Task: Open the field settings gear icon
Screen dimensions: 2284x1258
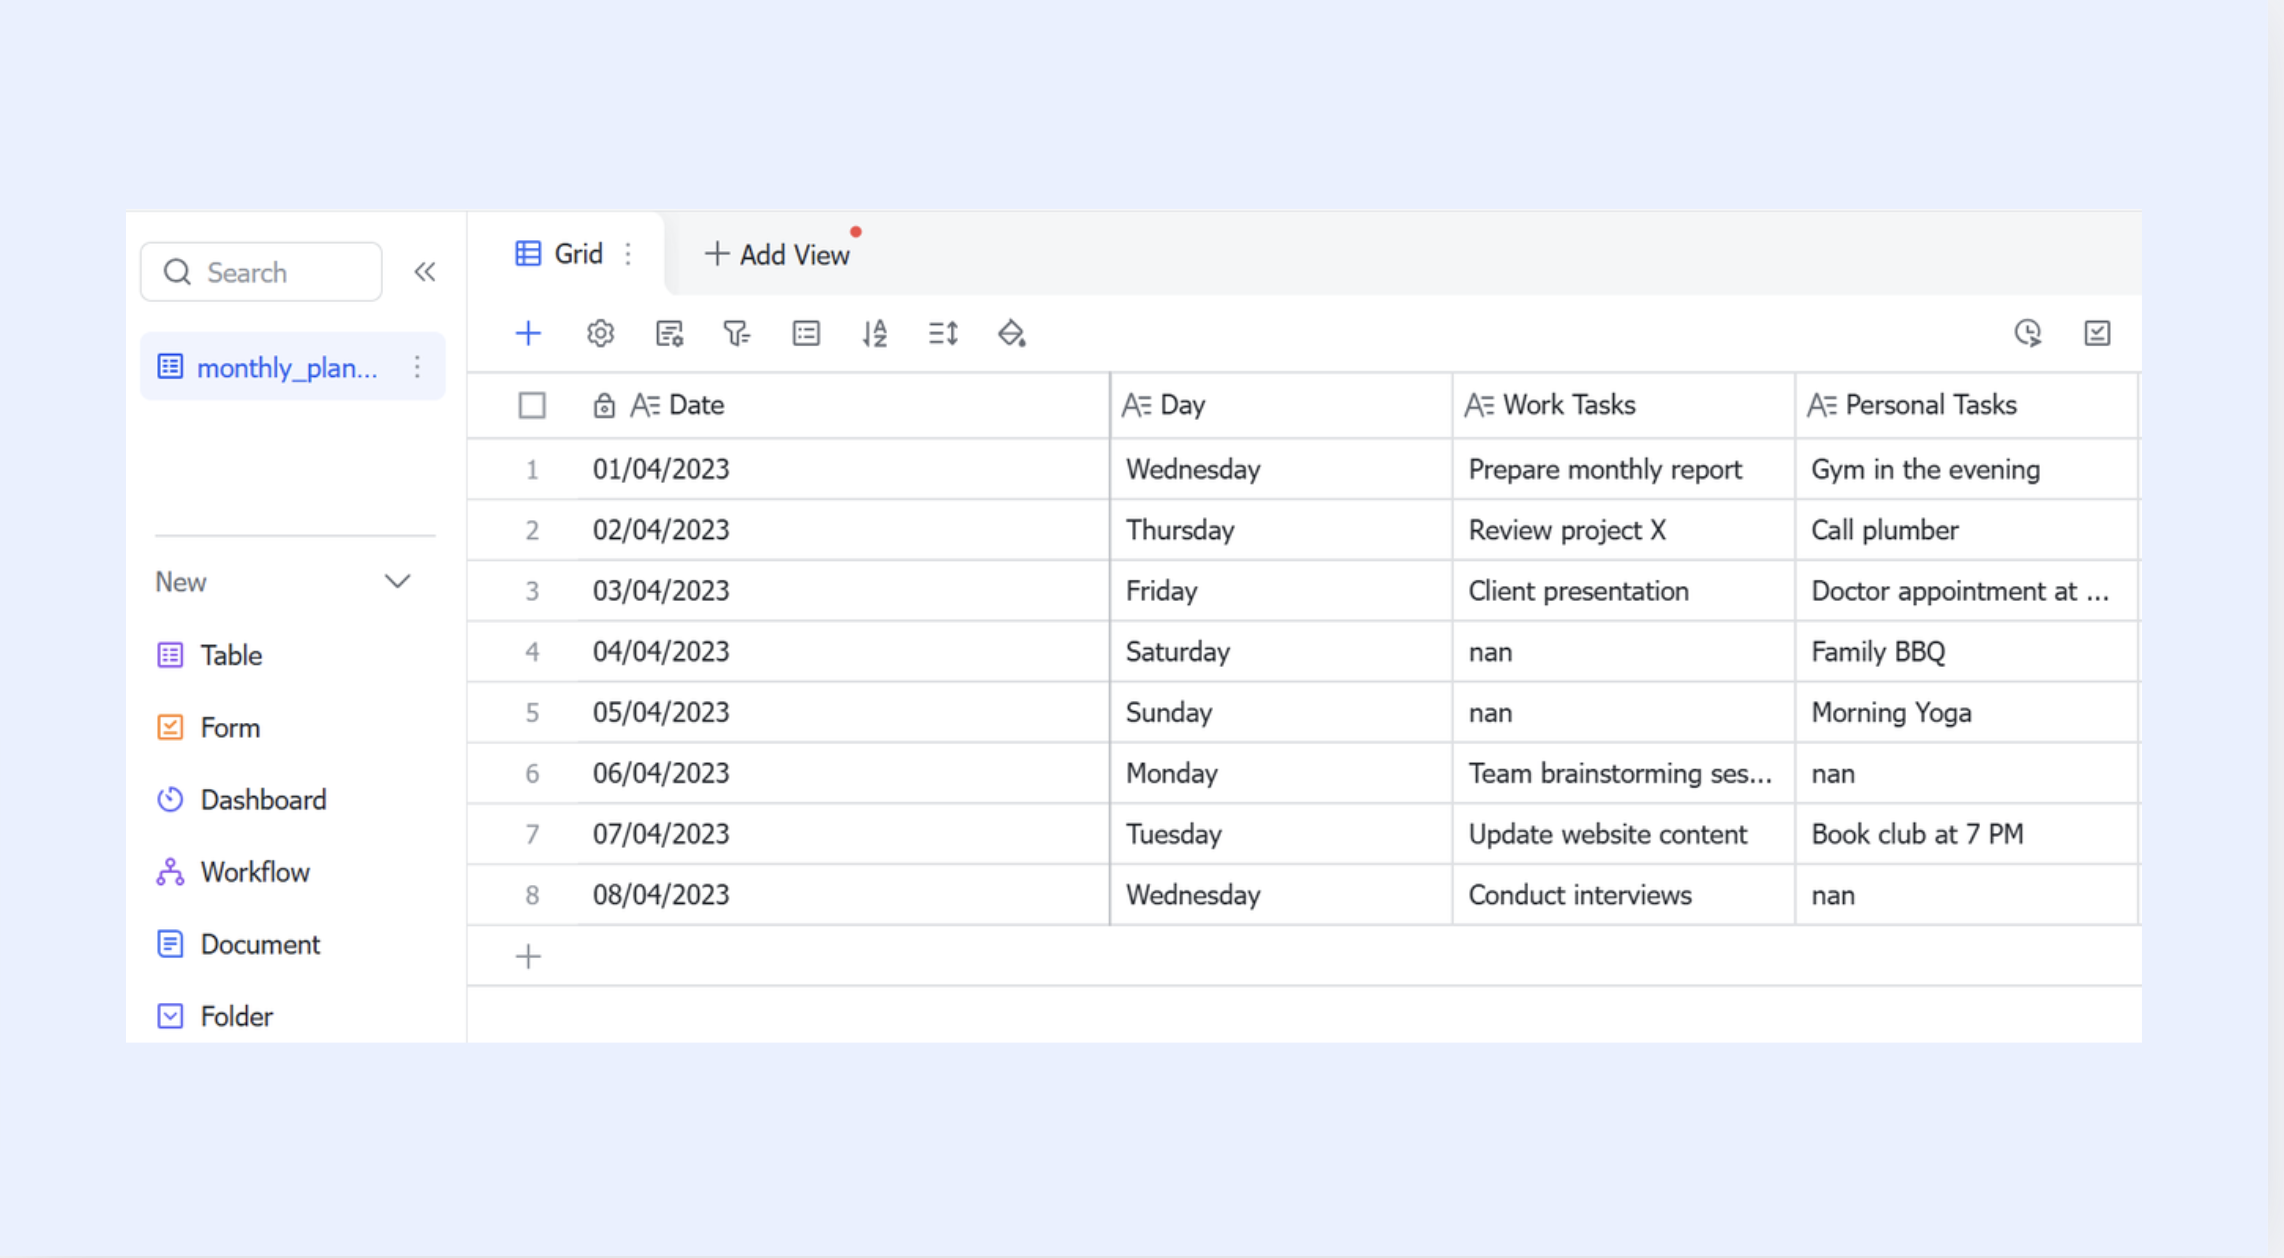Action: pyautogui.click(x=600, y=333)
